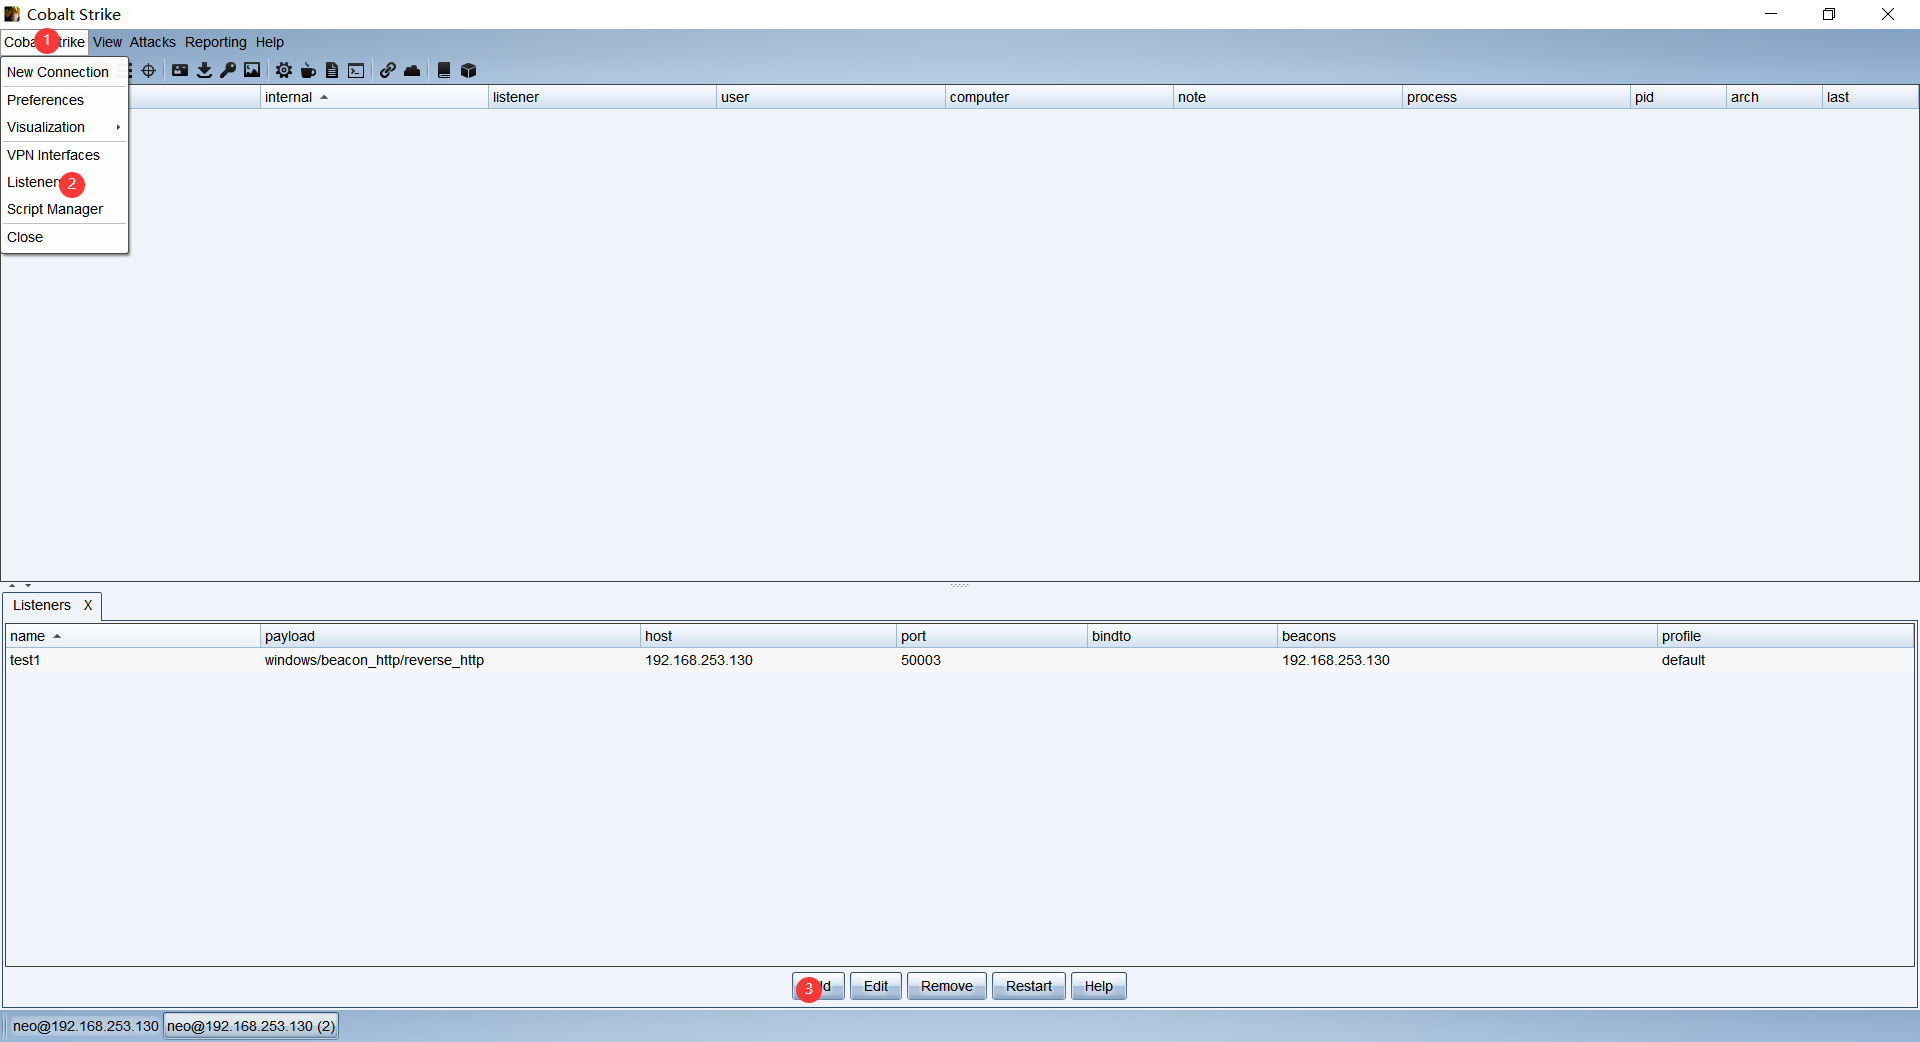Open screenshots via the picture icon
The width and height of the screenshot is (1920, 1042).
tap(252, 70)
